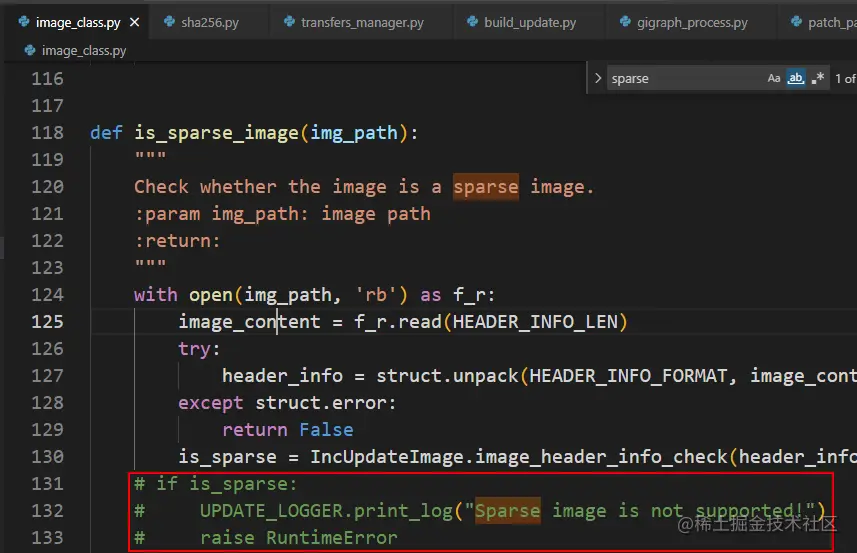Open the gigraph_process.py tab

tap(692, 22)
